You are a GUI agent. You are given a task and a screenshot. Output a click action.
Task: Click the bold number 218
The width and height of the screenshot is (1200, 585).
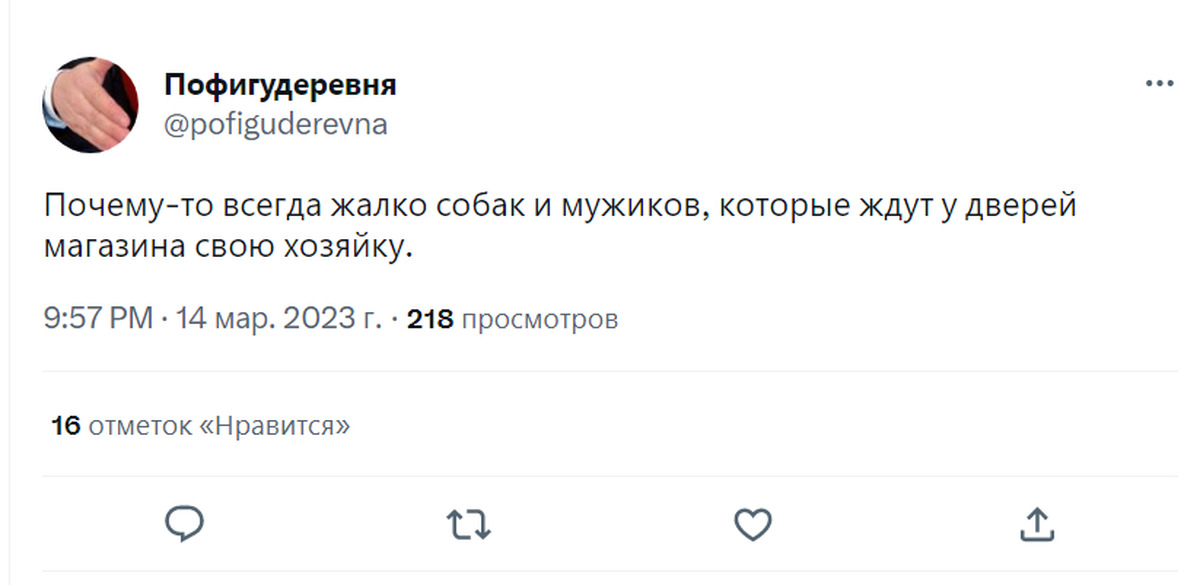[x=431, y=319]
